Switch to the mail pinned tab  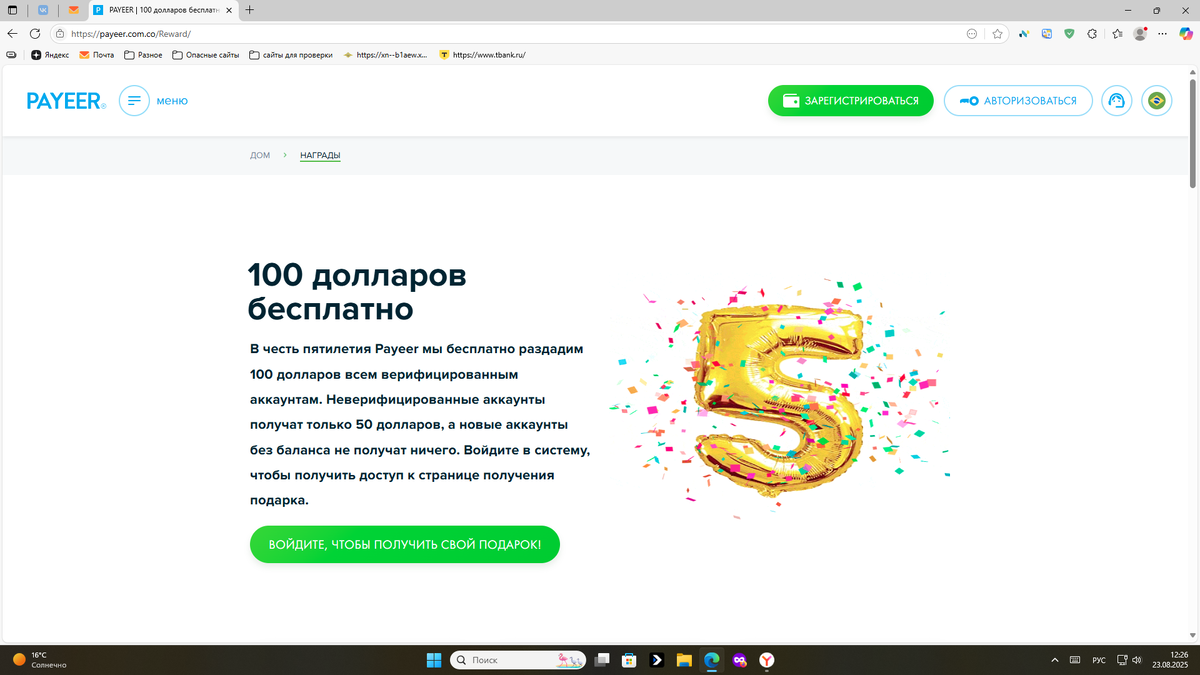coord(73,10)
